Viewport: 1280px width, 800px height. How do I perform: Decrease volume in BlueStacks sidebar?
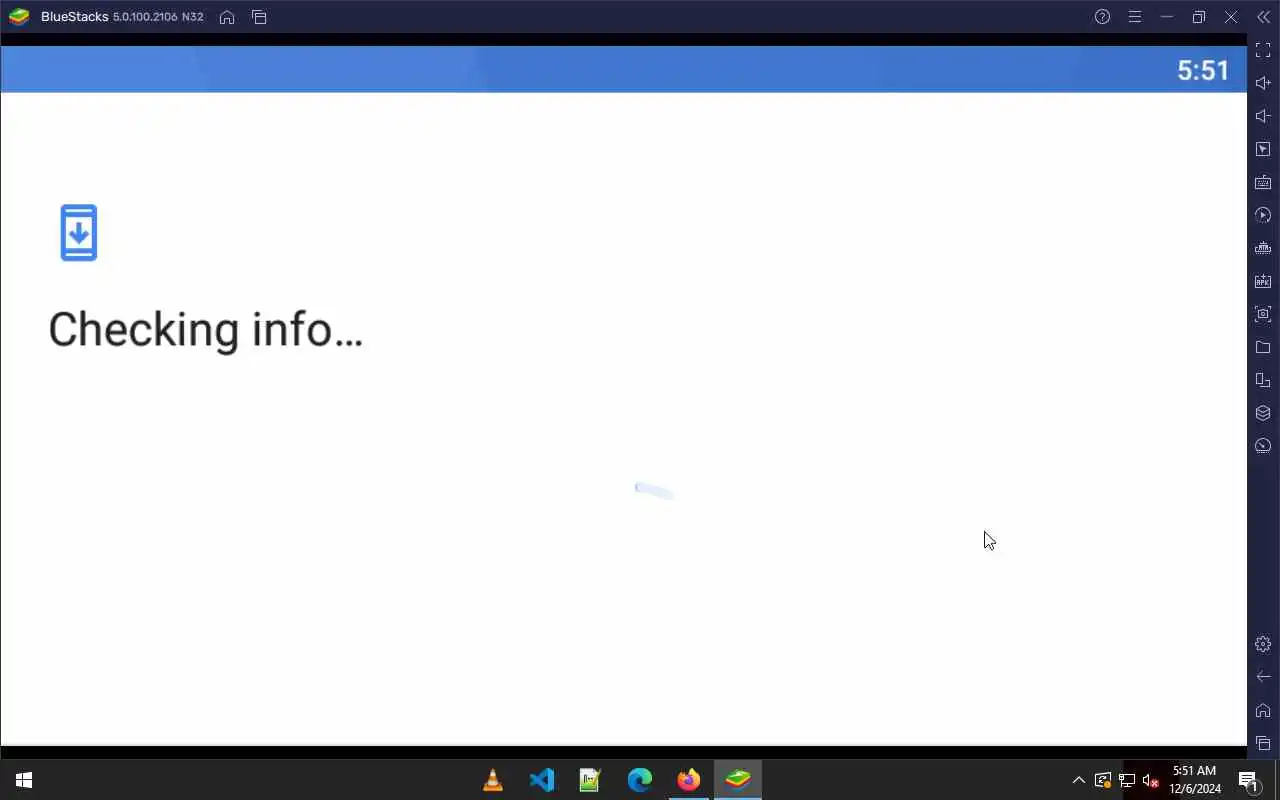pyautogui.click(x=1263, y=116)
